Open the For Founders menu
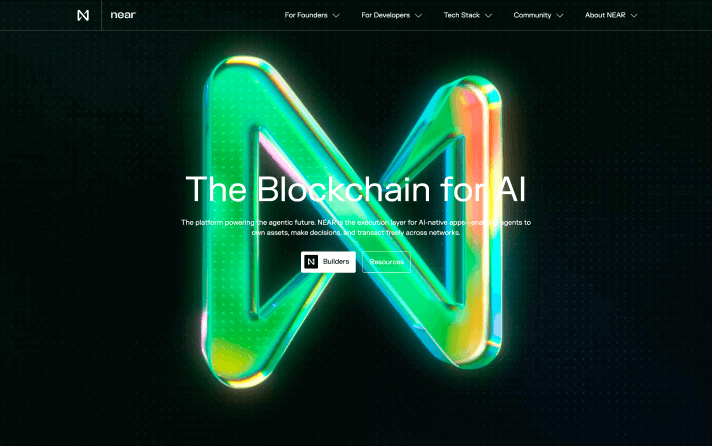Image resolution: width=712 pixels, height=446 pixels. point(312,15)
